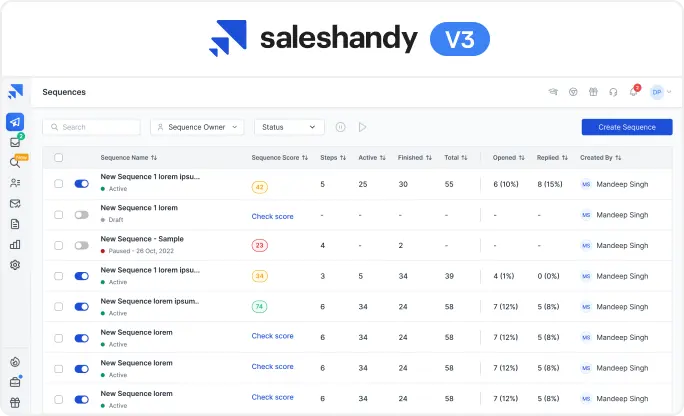The image size is (684, 416).
Task: Sort table by Opened column header
Action: pyautogui.click(x=509, y=158)
